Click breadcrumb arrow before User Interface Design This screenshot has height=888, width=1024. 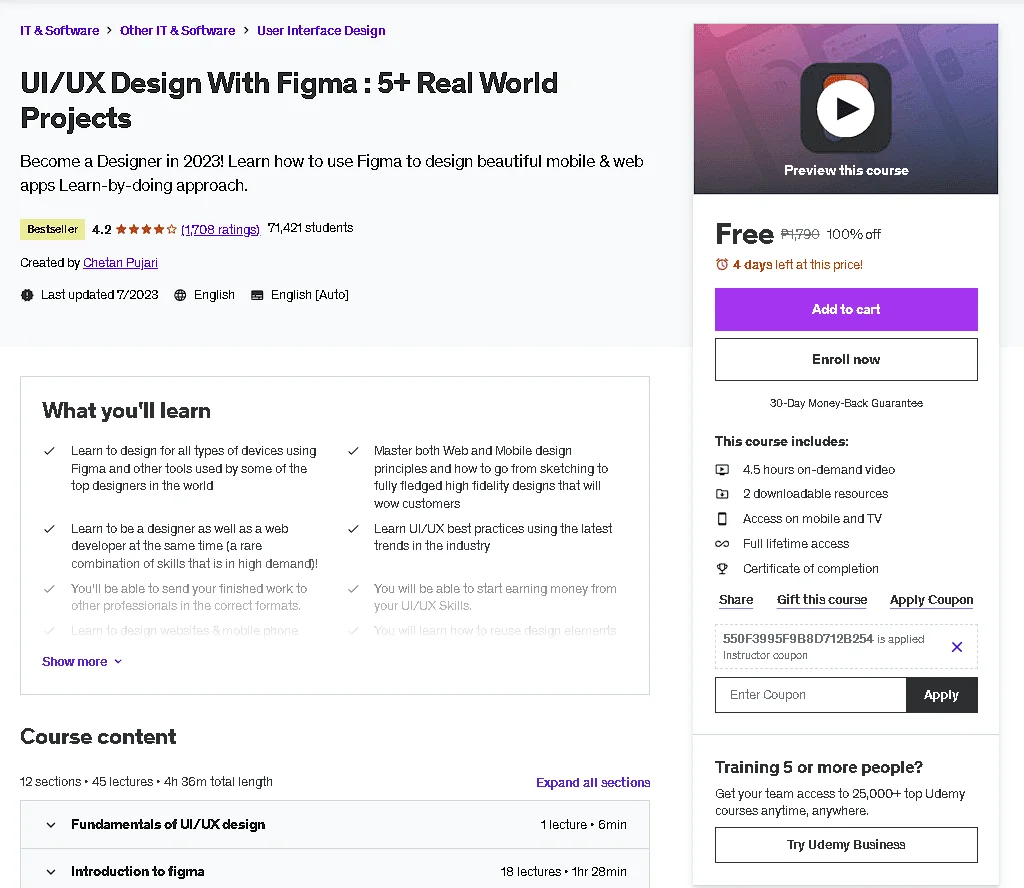[x=246, y=31]
